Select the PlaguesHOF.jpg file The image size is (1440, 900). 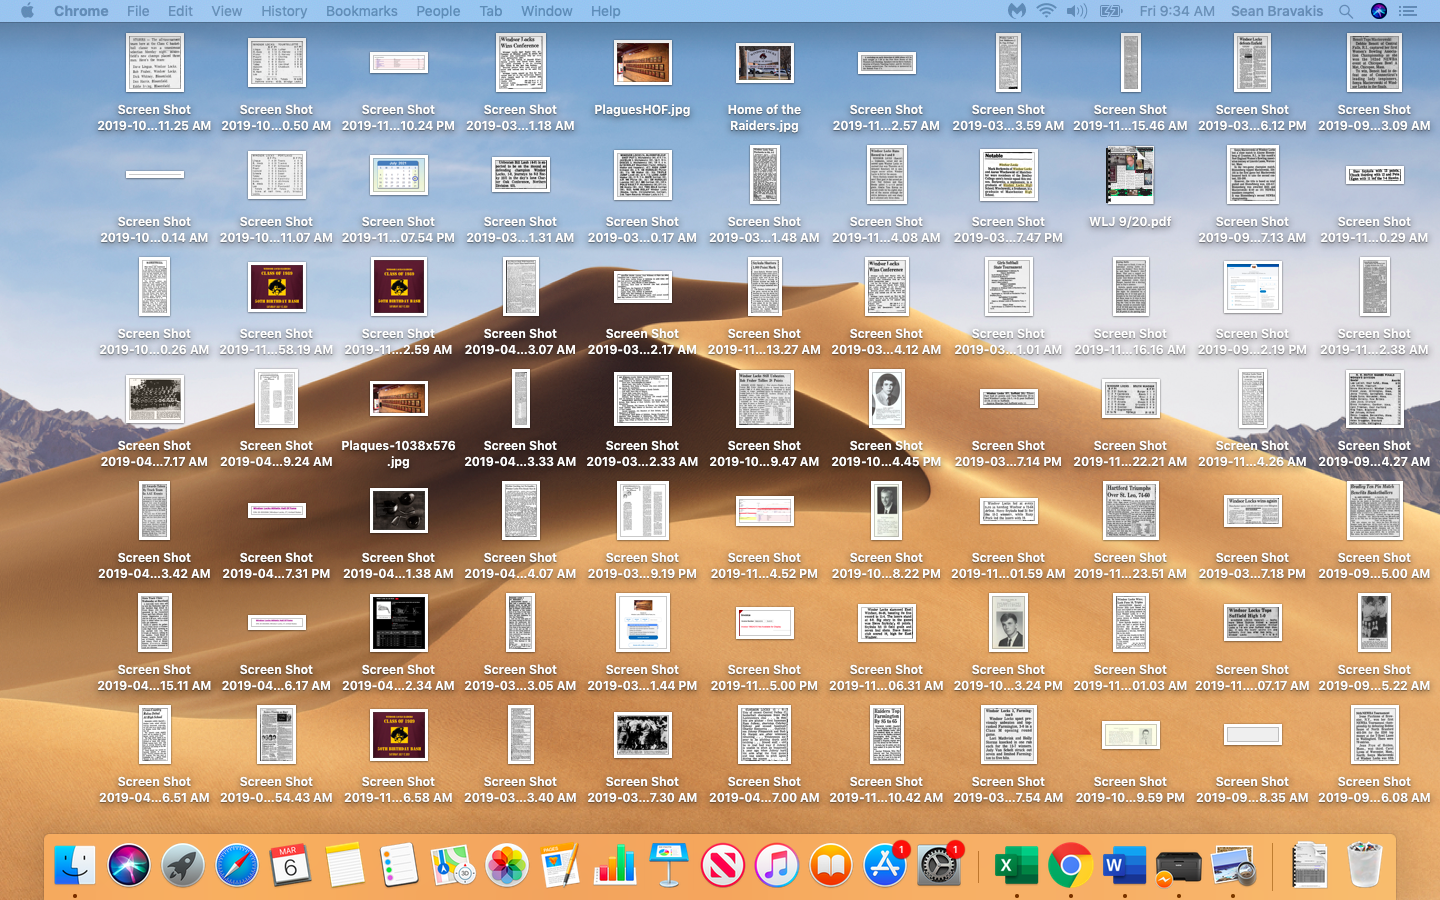642,64
